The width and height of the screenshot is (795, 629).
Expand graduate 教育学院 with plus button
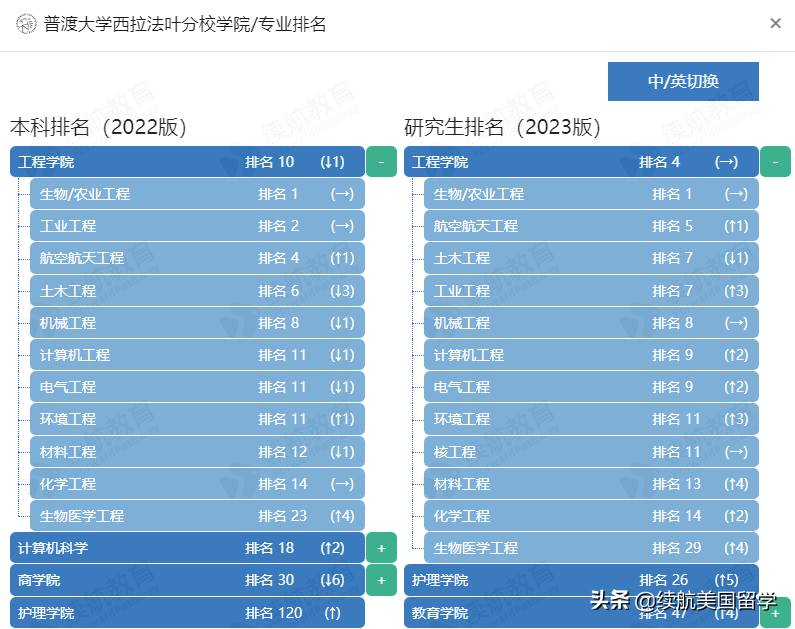click(775, 613)
